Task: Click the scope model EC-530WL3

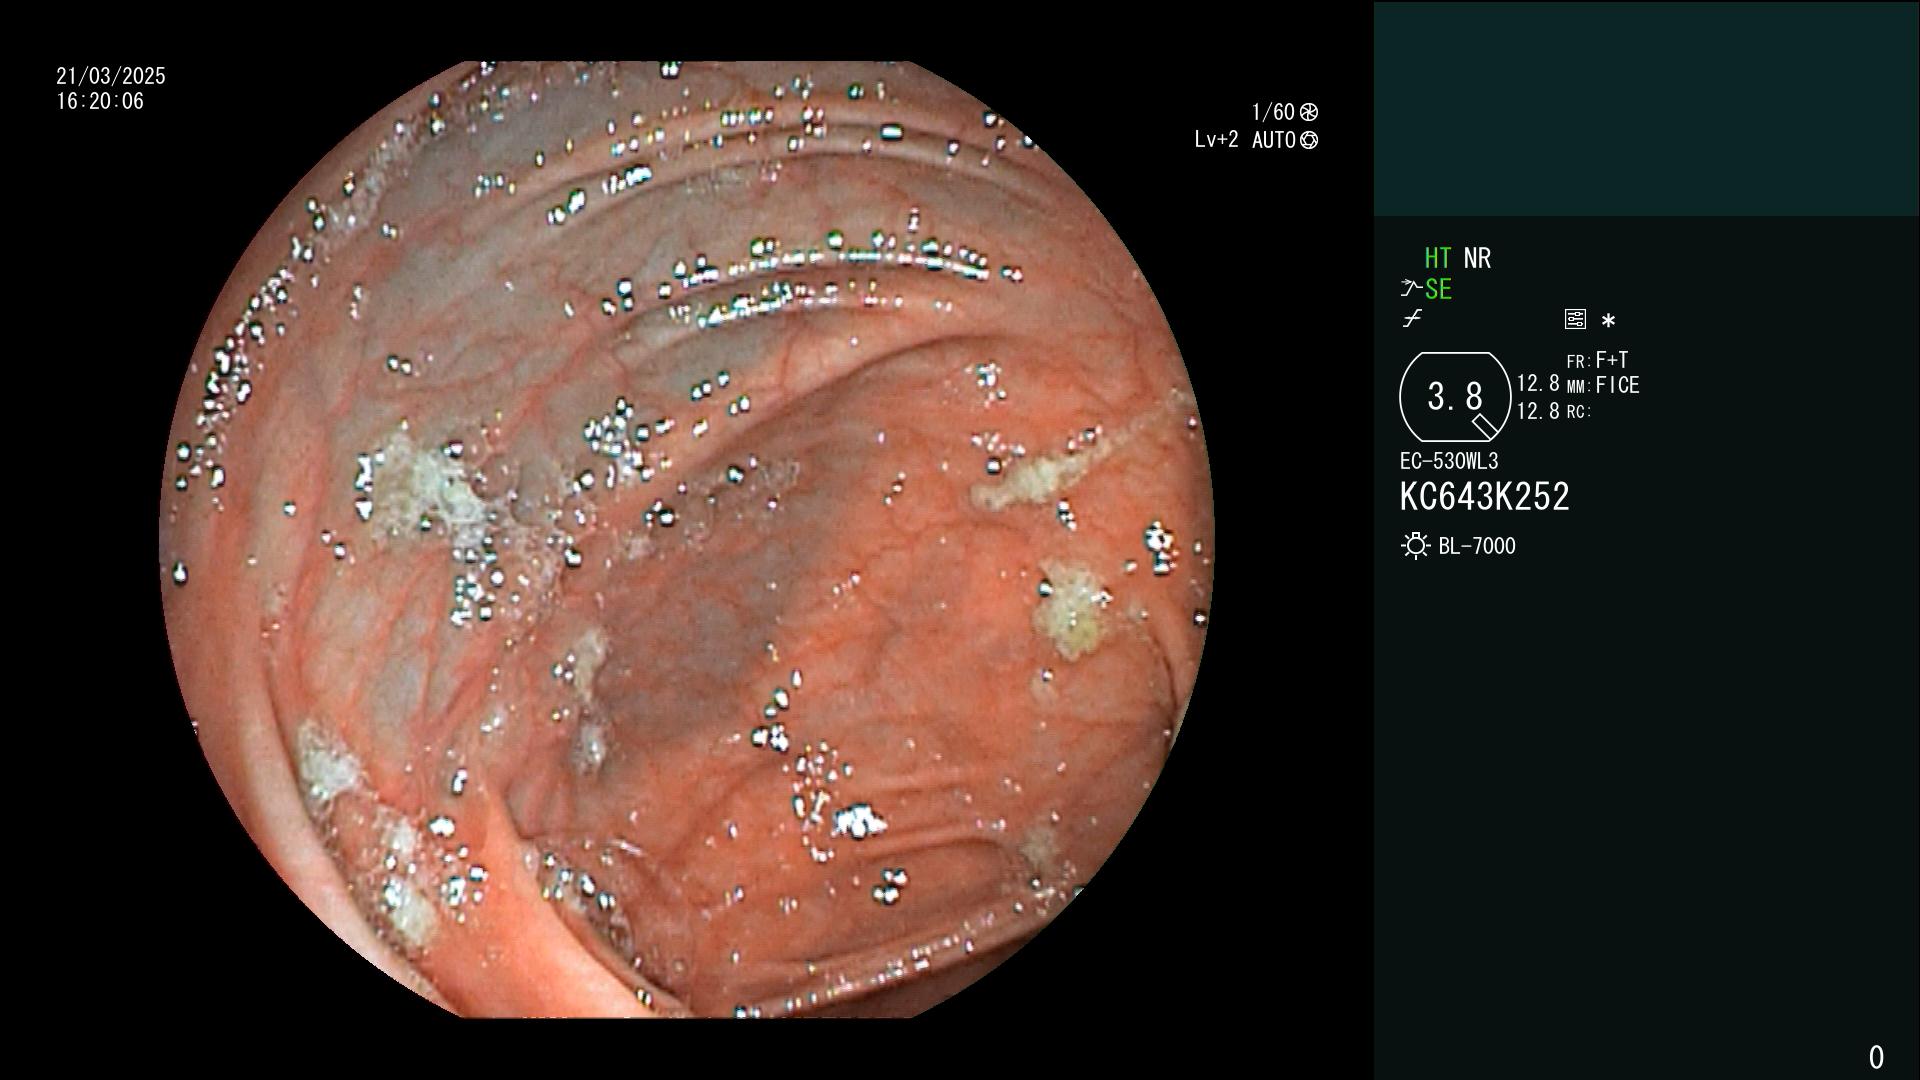Action: pyautogui.click(x=1449, y=461)
